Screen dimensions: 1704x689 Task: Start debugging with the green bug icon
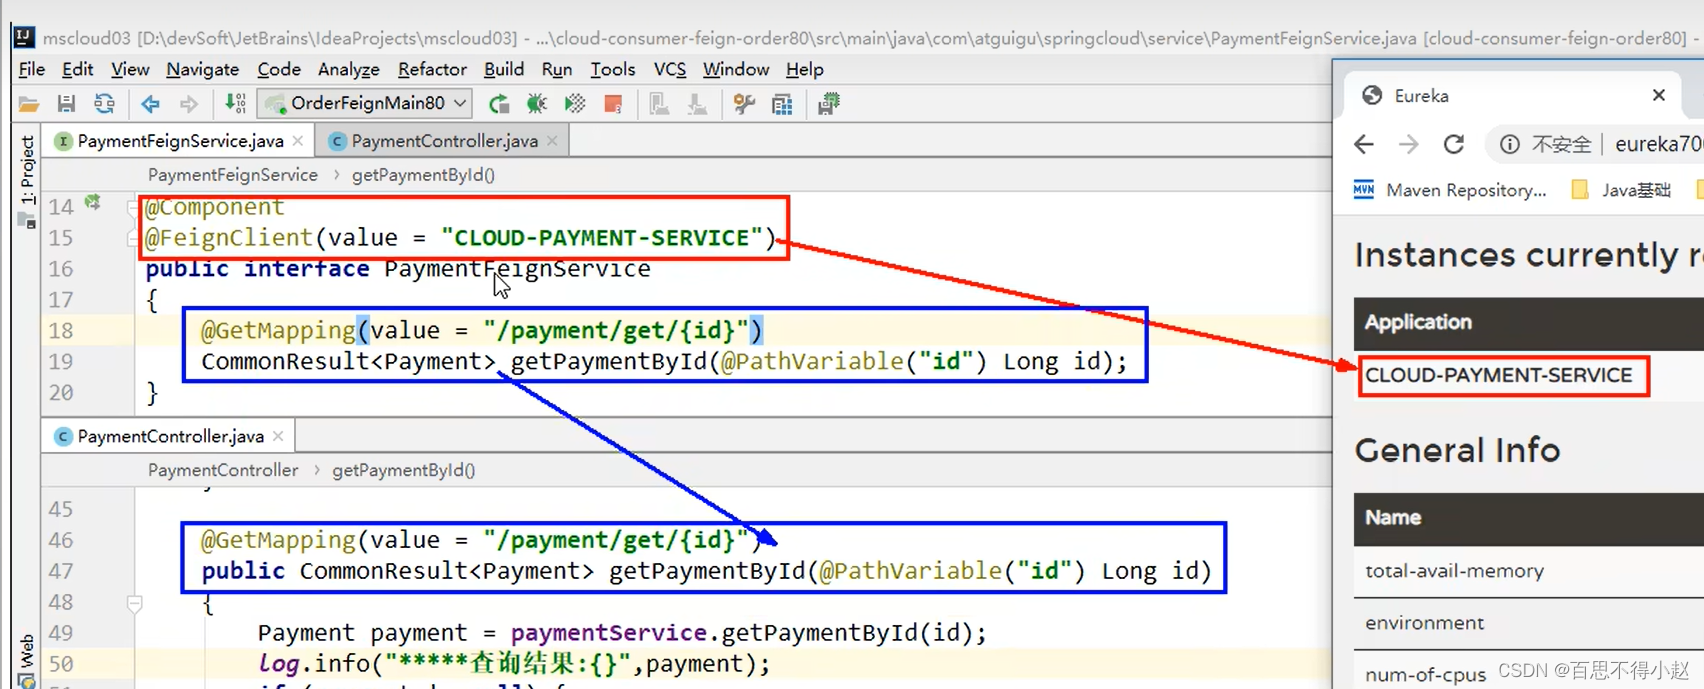click(537, 103)
